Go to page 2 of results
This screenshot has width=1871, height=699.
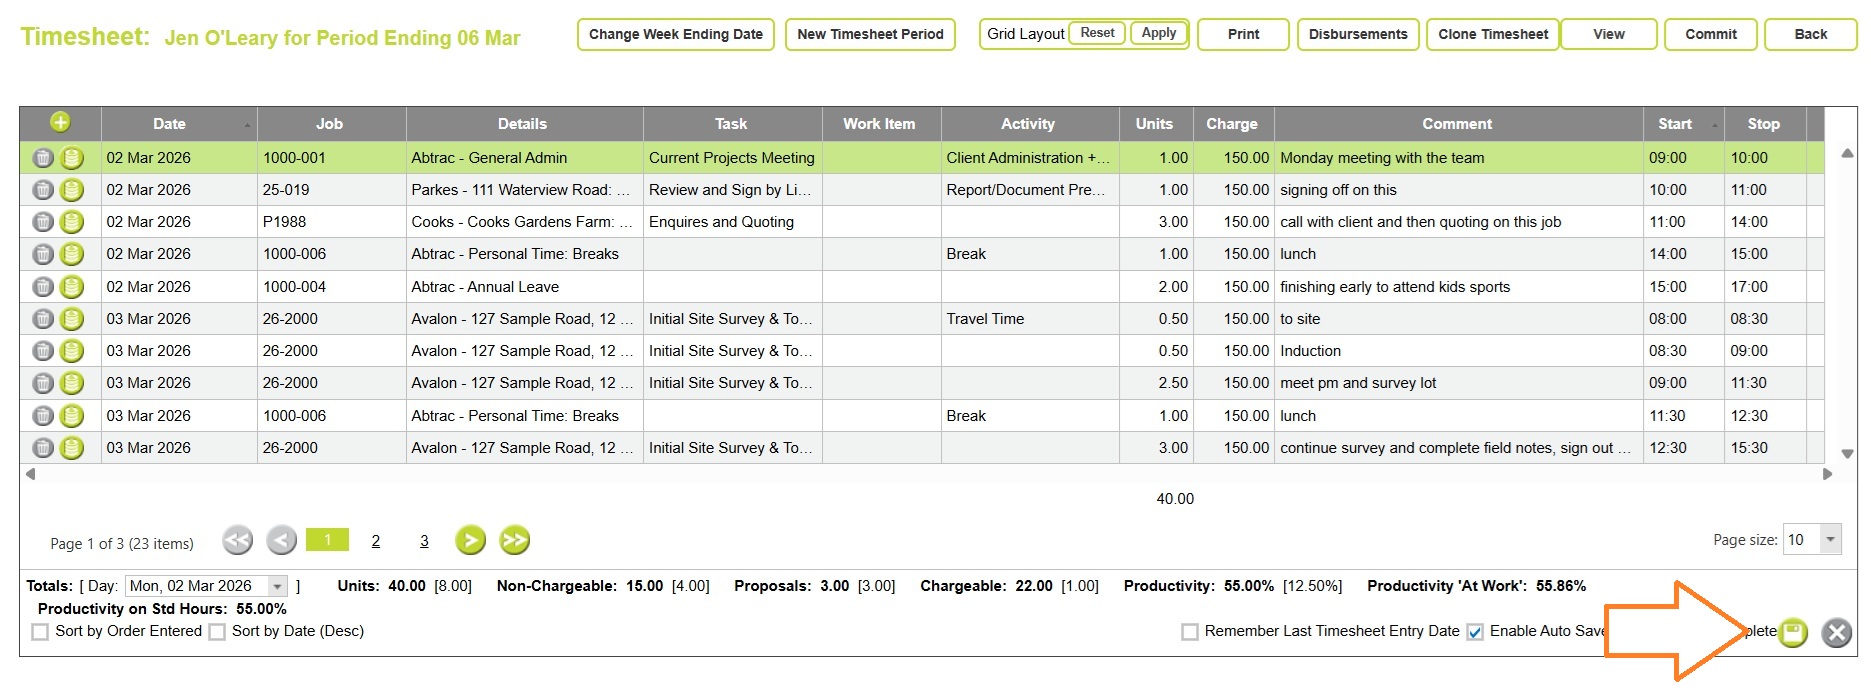coord(376,541)
